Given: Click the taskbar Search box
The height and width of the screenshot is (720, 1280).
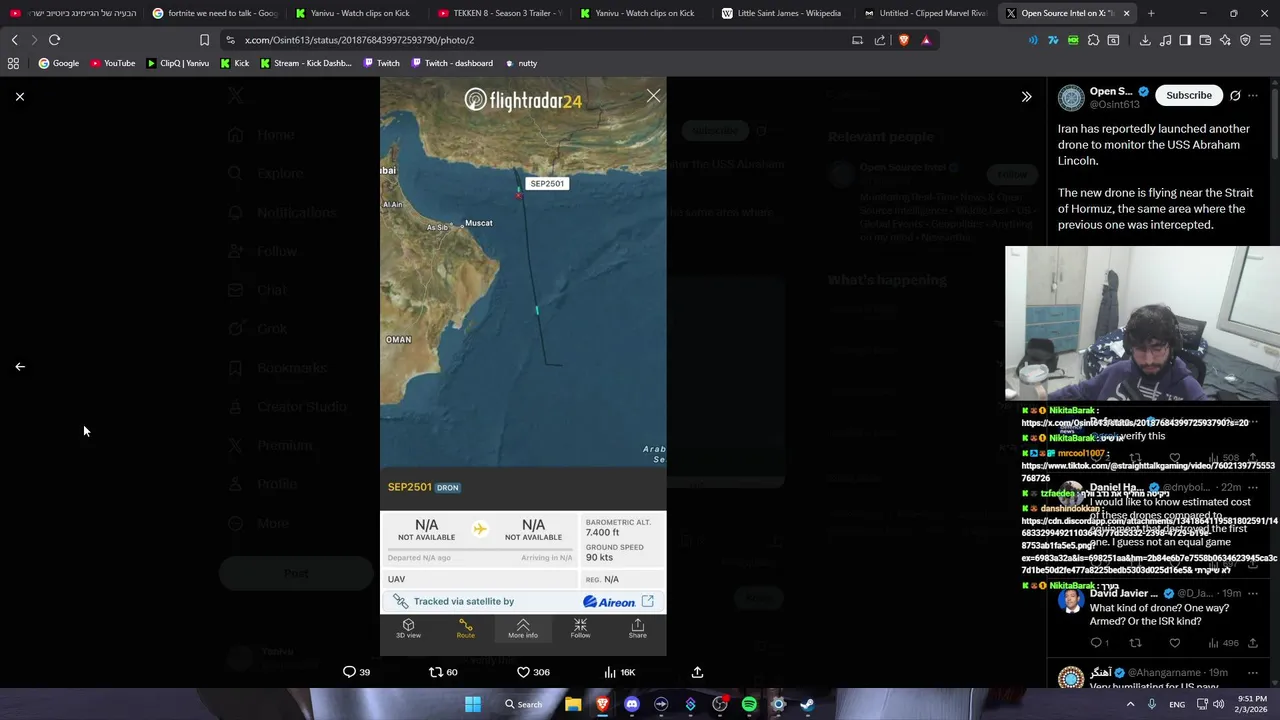Looking at the screenshot, I should (524, 704).
